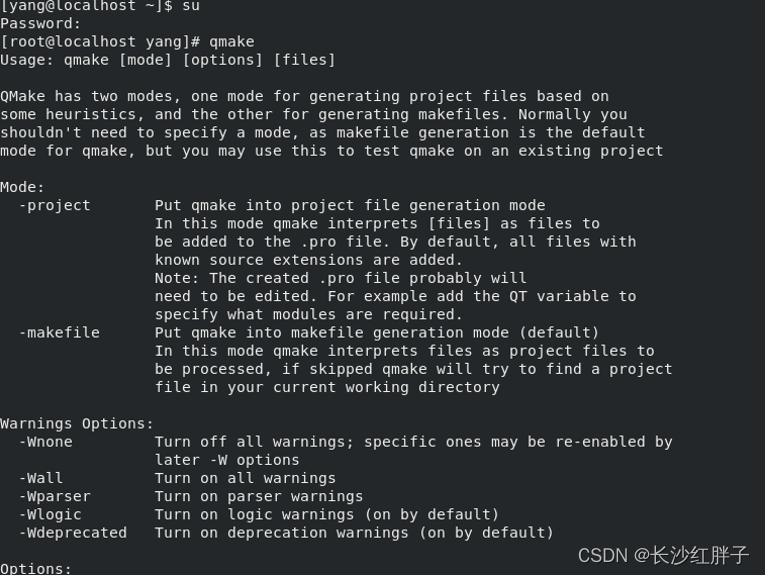
Task: Click the "Warnings Options:" heading
Action: (77, 423)
